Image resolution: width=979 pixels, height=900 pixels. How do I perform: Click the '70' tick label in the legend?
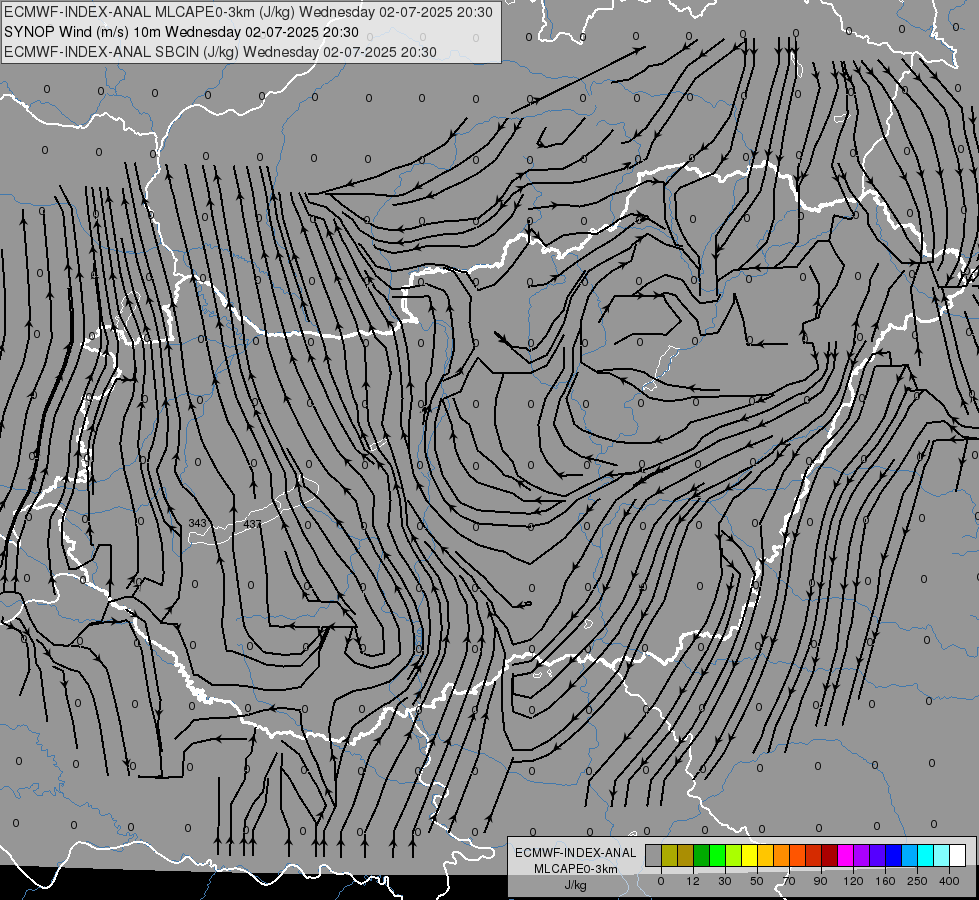pyautogui.click(x=789, y=881)
